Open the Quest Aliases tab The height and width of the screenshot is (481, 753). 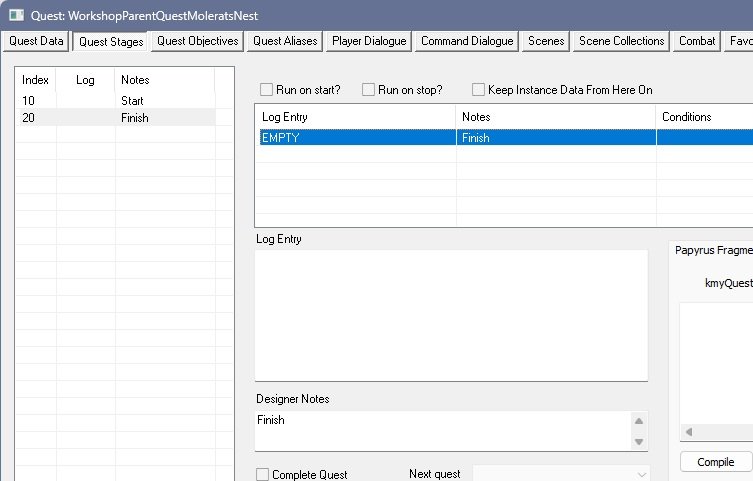pyautogui.click(x=285, y=41)
